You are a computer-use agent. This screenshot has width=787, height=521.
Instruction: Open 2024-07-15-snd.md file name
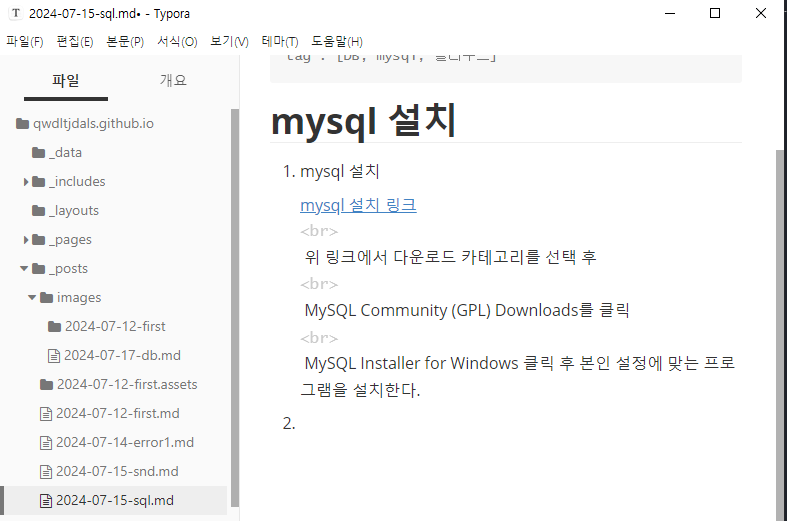point(117,472)
